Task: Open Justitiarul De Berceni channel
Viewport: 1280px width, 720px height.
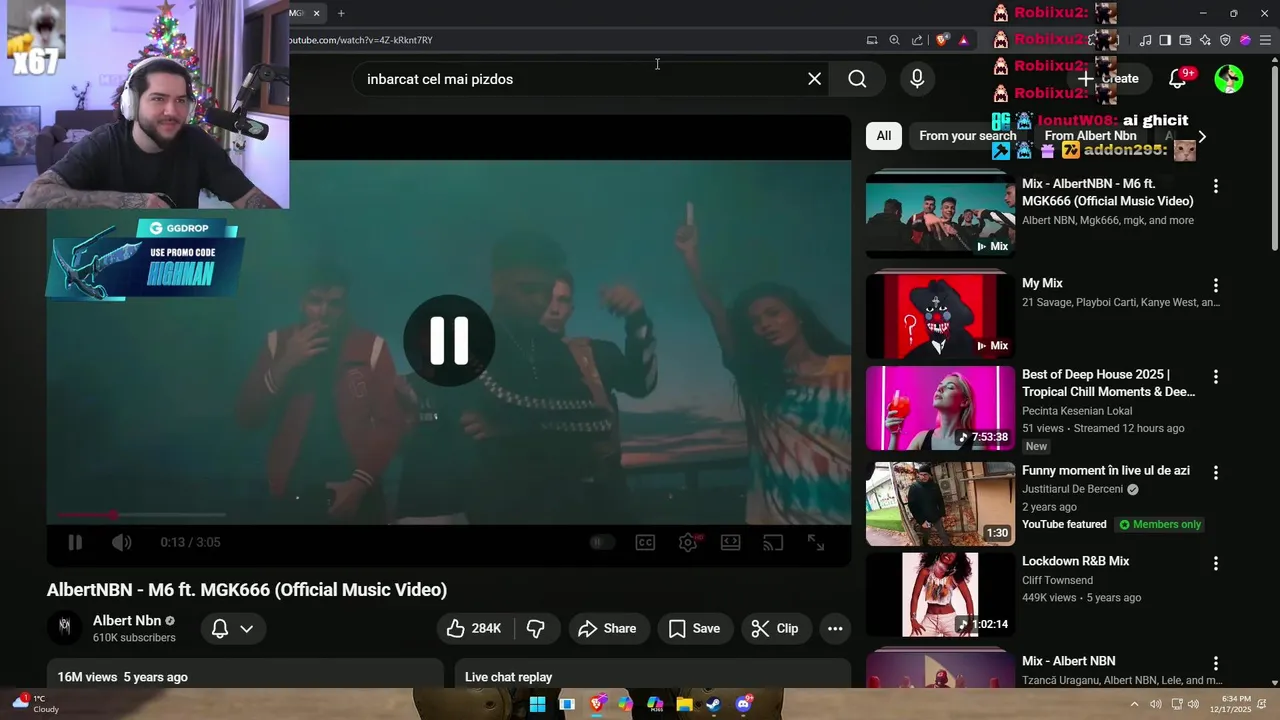Action: 1072,489
